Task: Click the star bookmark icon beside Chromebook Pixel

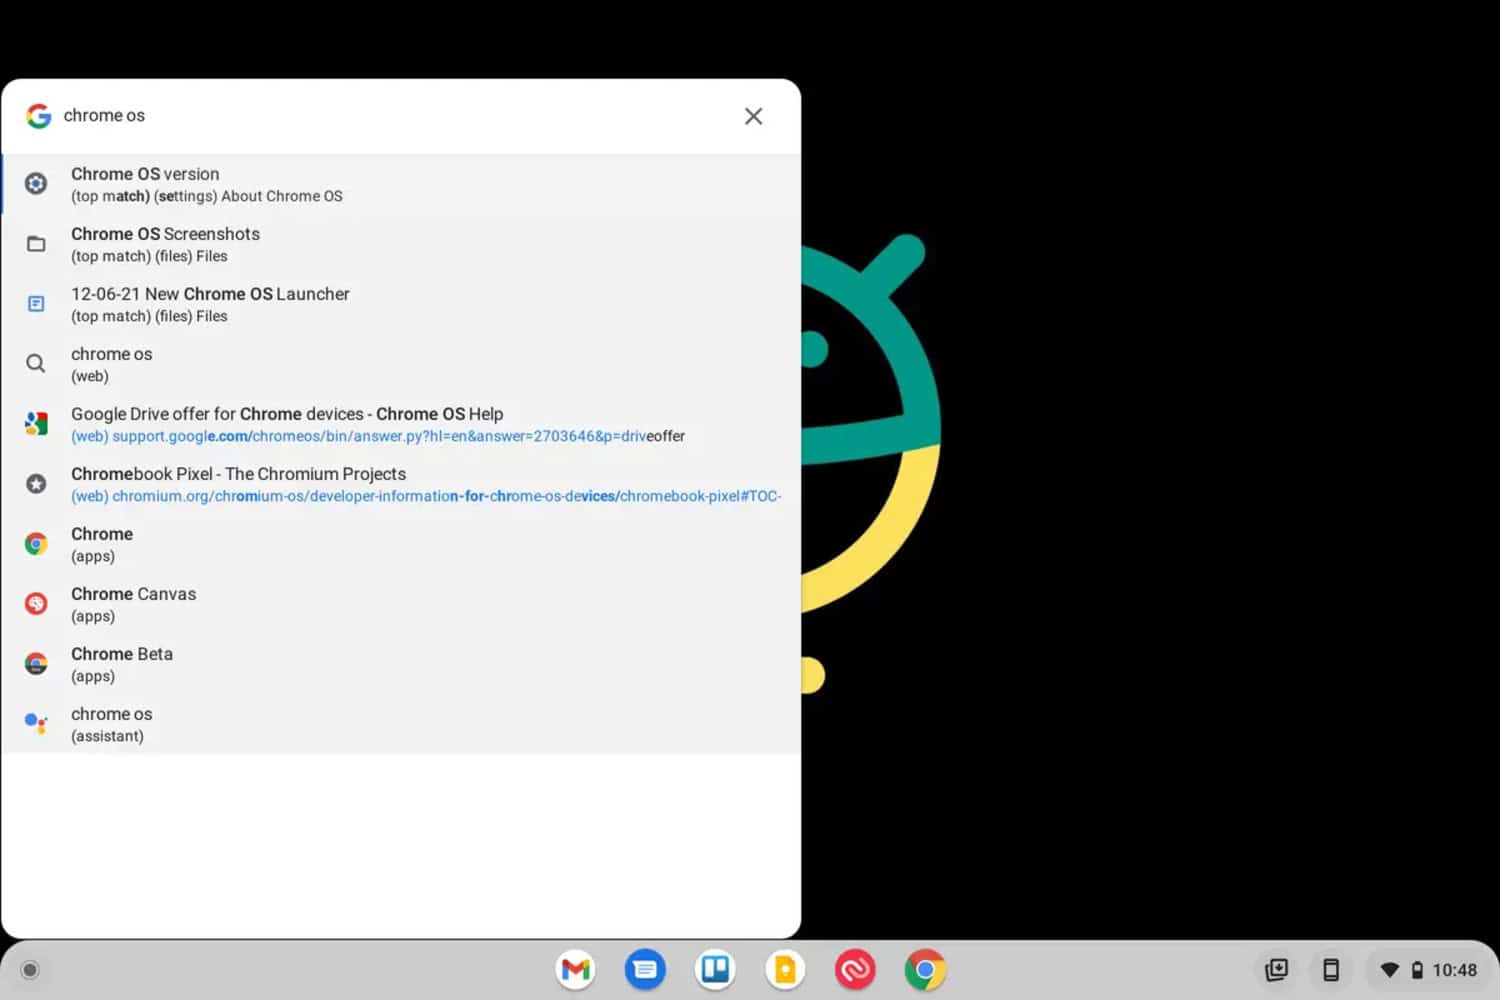Action: [x=36, y=484]
